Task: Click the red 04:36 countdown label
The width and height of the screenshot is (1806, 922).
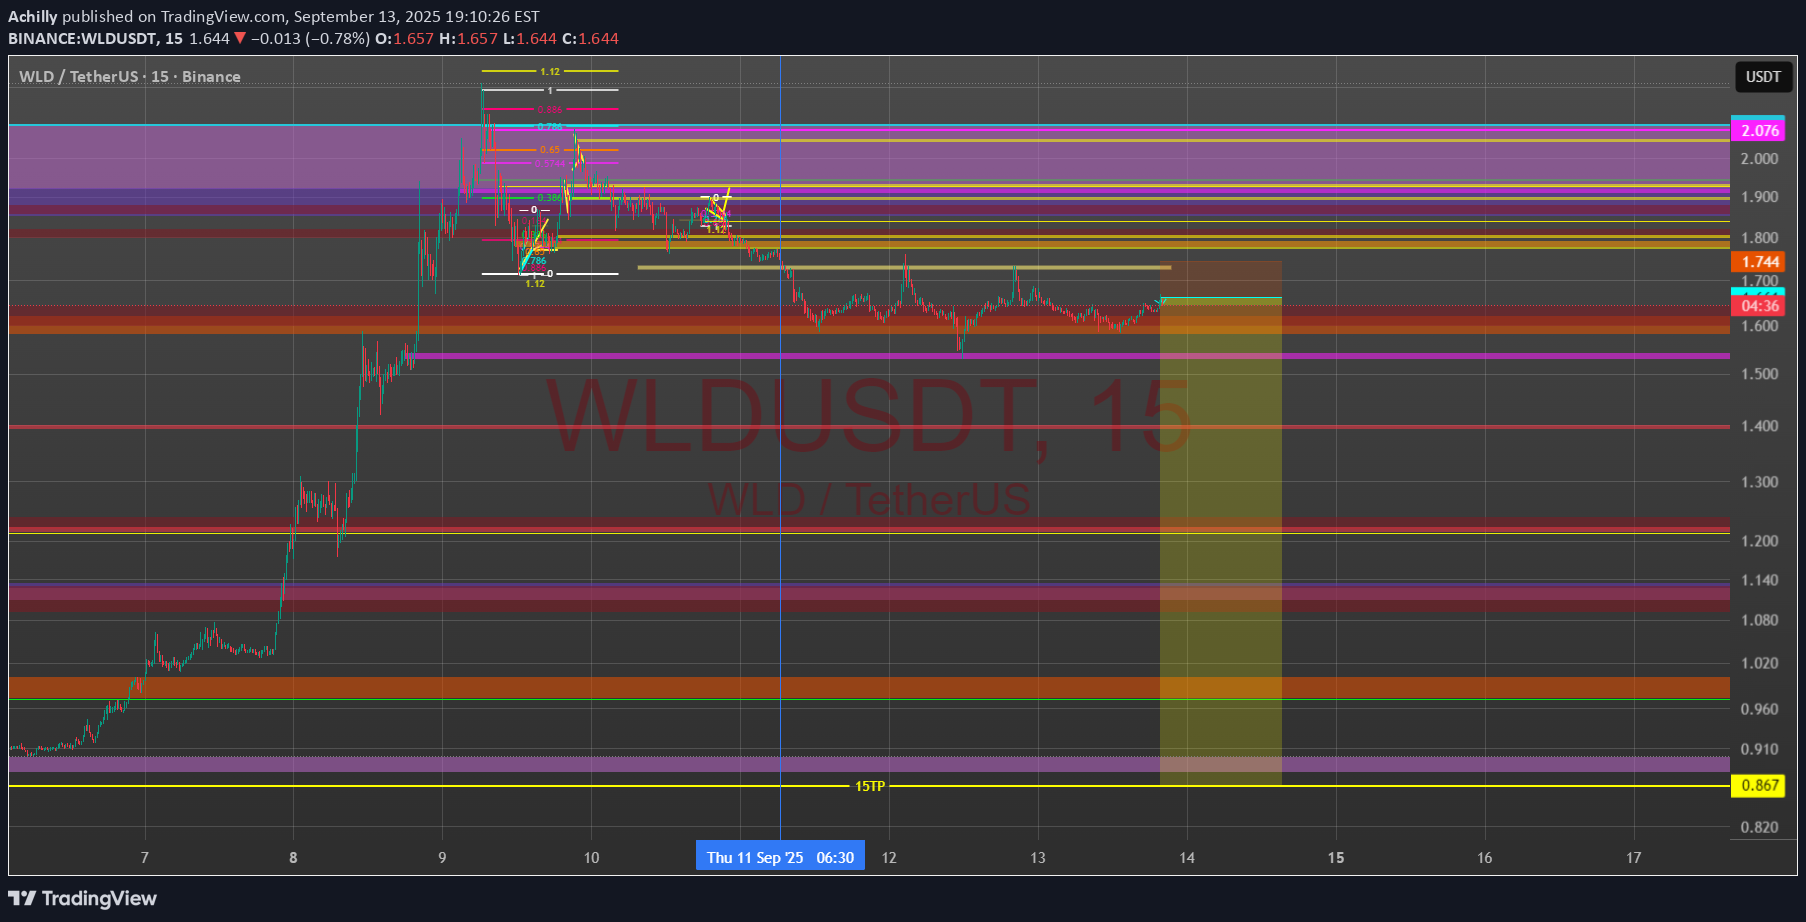Action: pos(1760,306)
